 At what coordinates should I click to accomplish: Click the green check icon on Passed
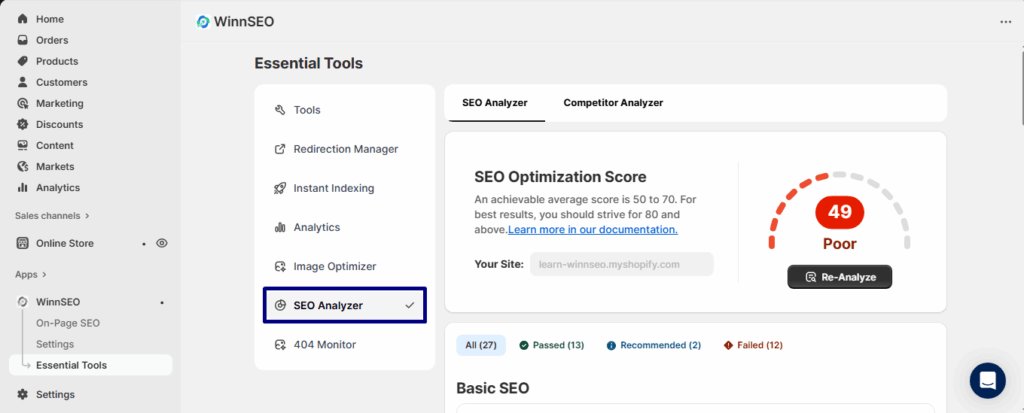pyautogui.click(x=524, y=345)
